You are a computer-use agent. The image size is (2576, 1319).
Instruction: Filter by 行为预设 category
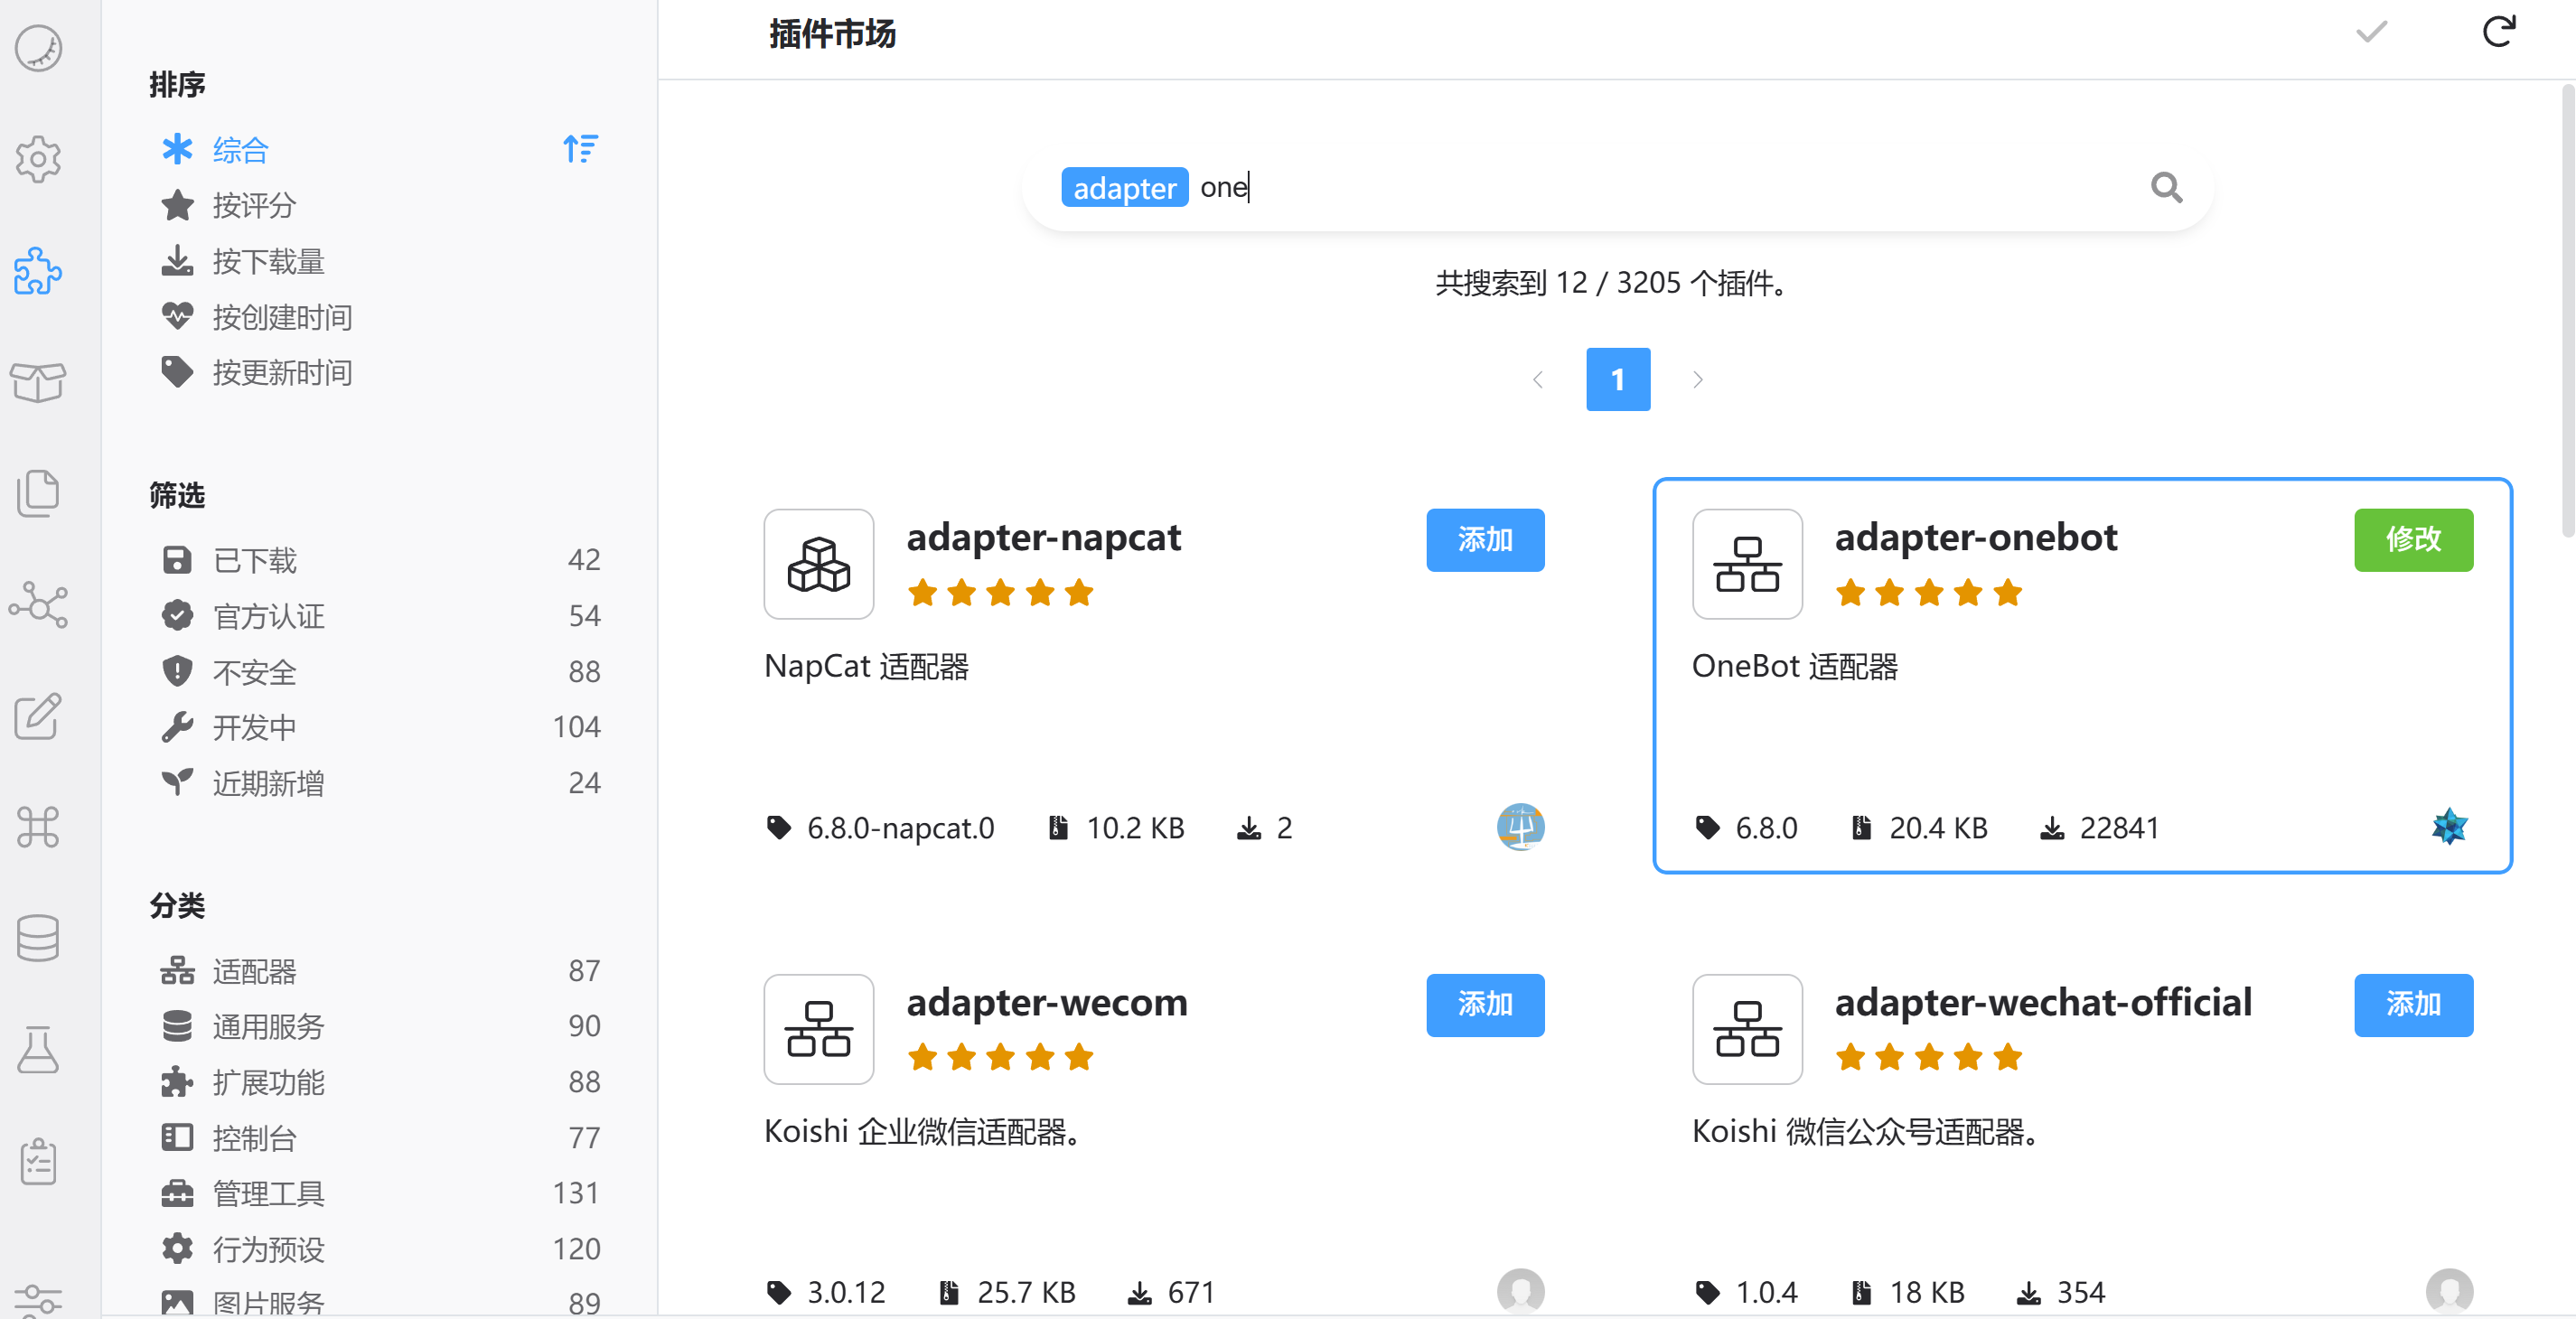click(x=379, y=1249)
